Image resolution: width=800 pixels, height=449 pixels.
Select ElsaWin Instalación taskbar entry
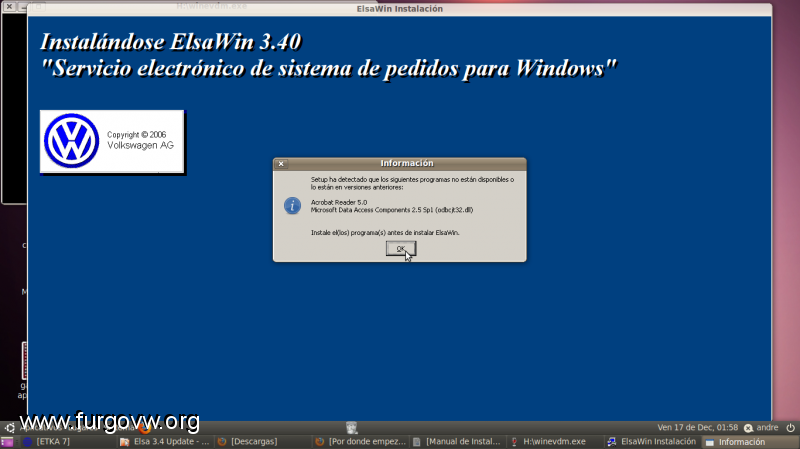click(x=652, y=442)
